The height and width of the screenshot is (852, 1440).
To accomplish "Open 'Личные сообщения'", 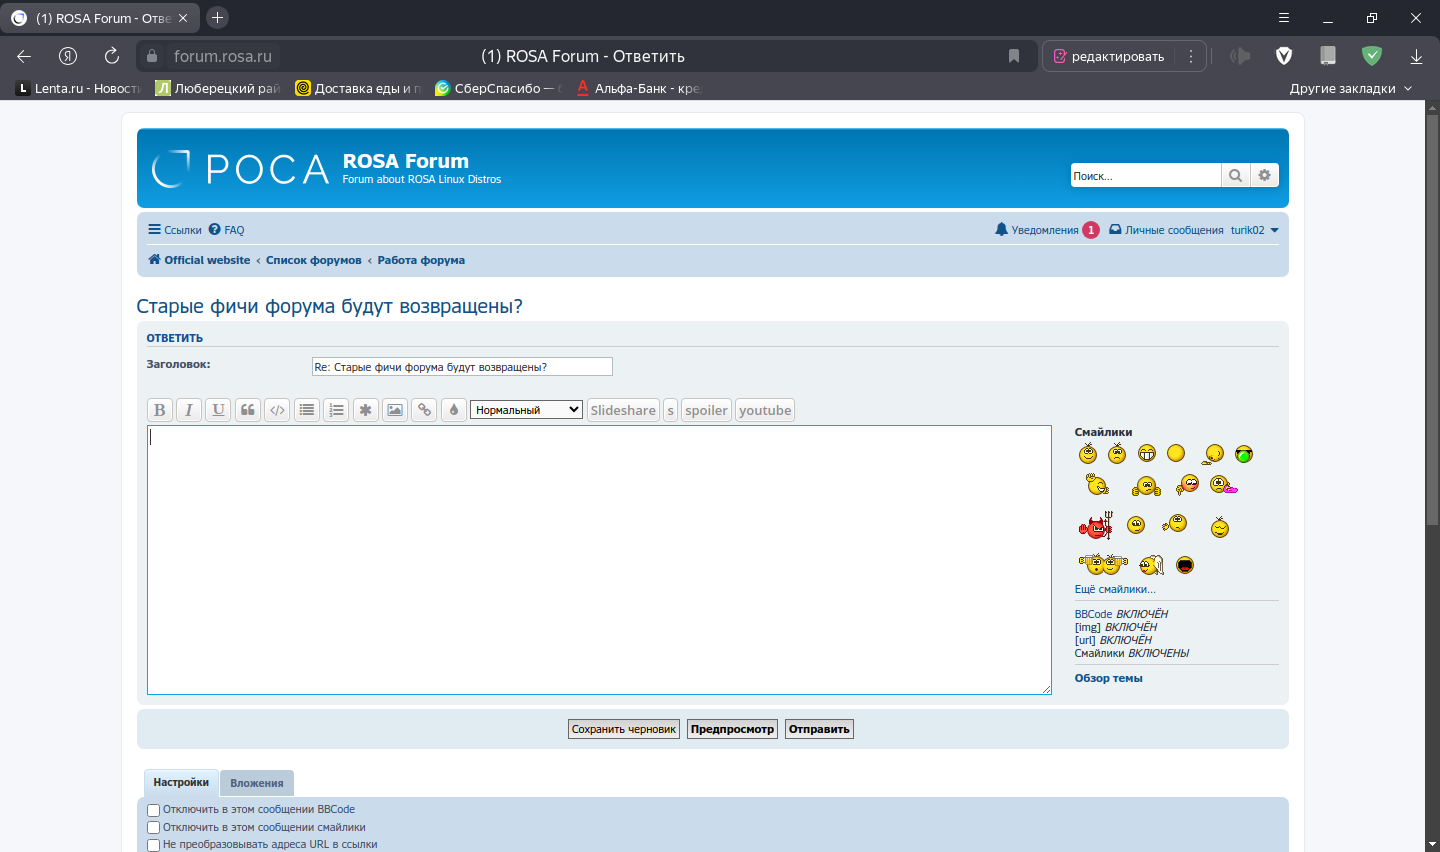I will coord(1166,230).
